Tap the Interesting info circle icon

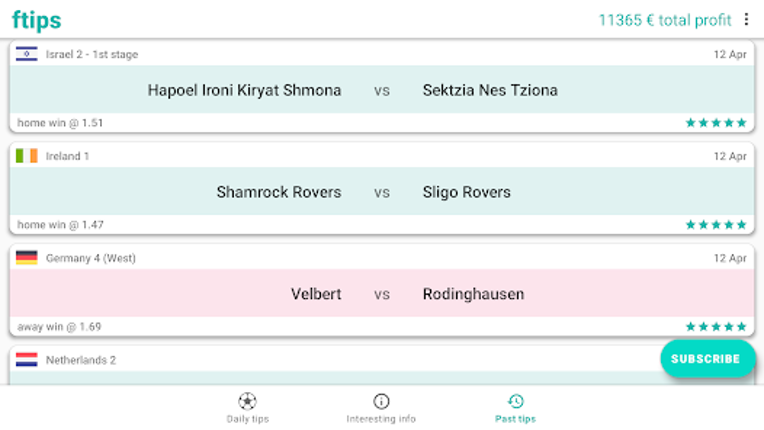[381, 401]
